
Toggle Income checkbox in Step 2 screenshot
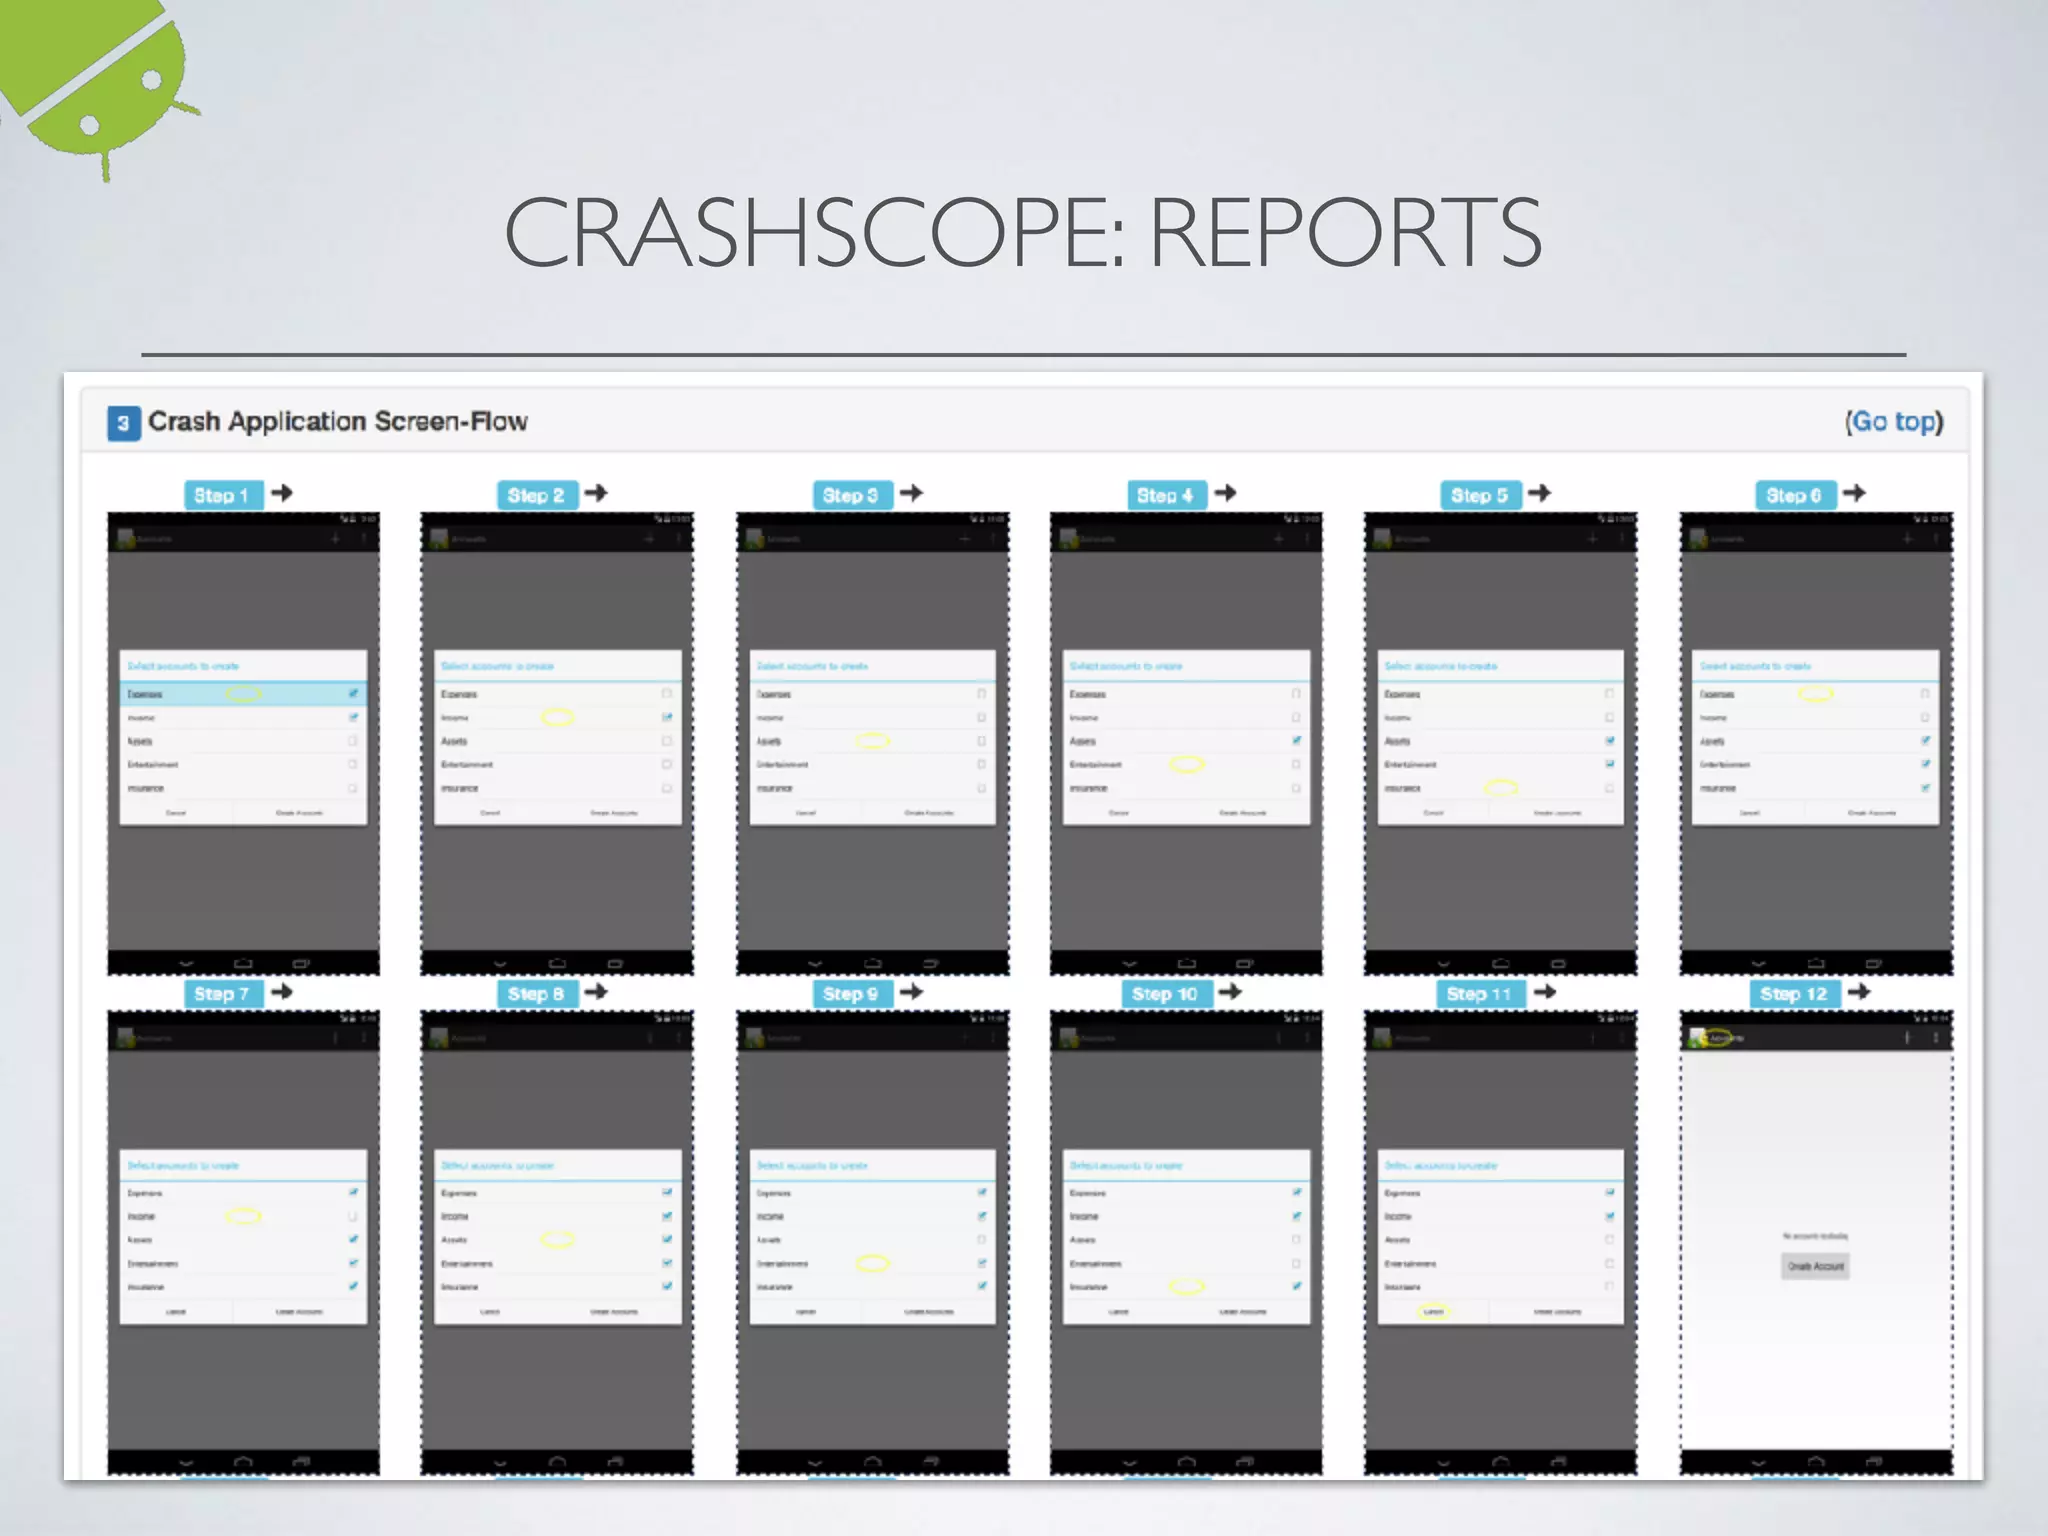click(x=667, y=717)
